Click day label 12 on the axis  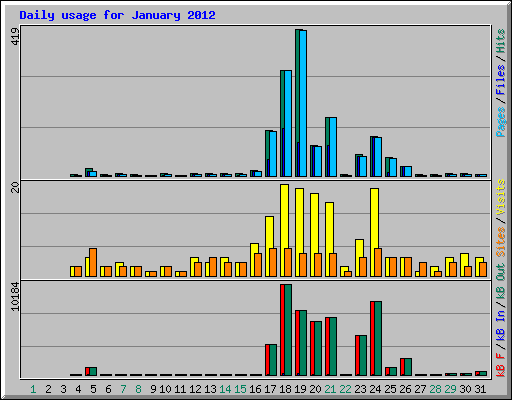pyautogui.click(x=195, y=389)
